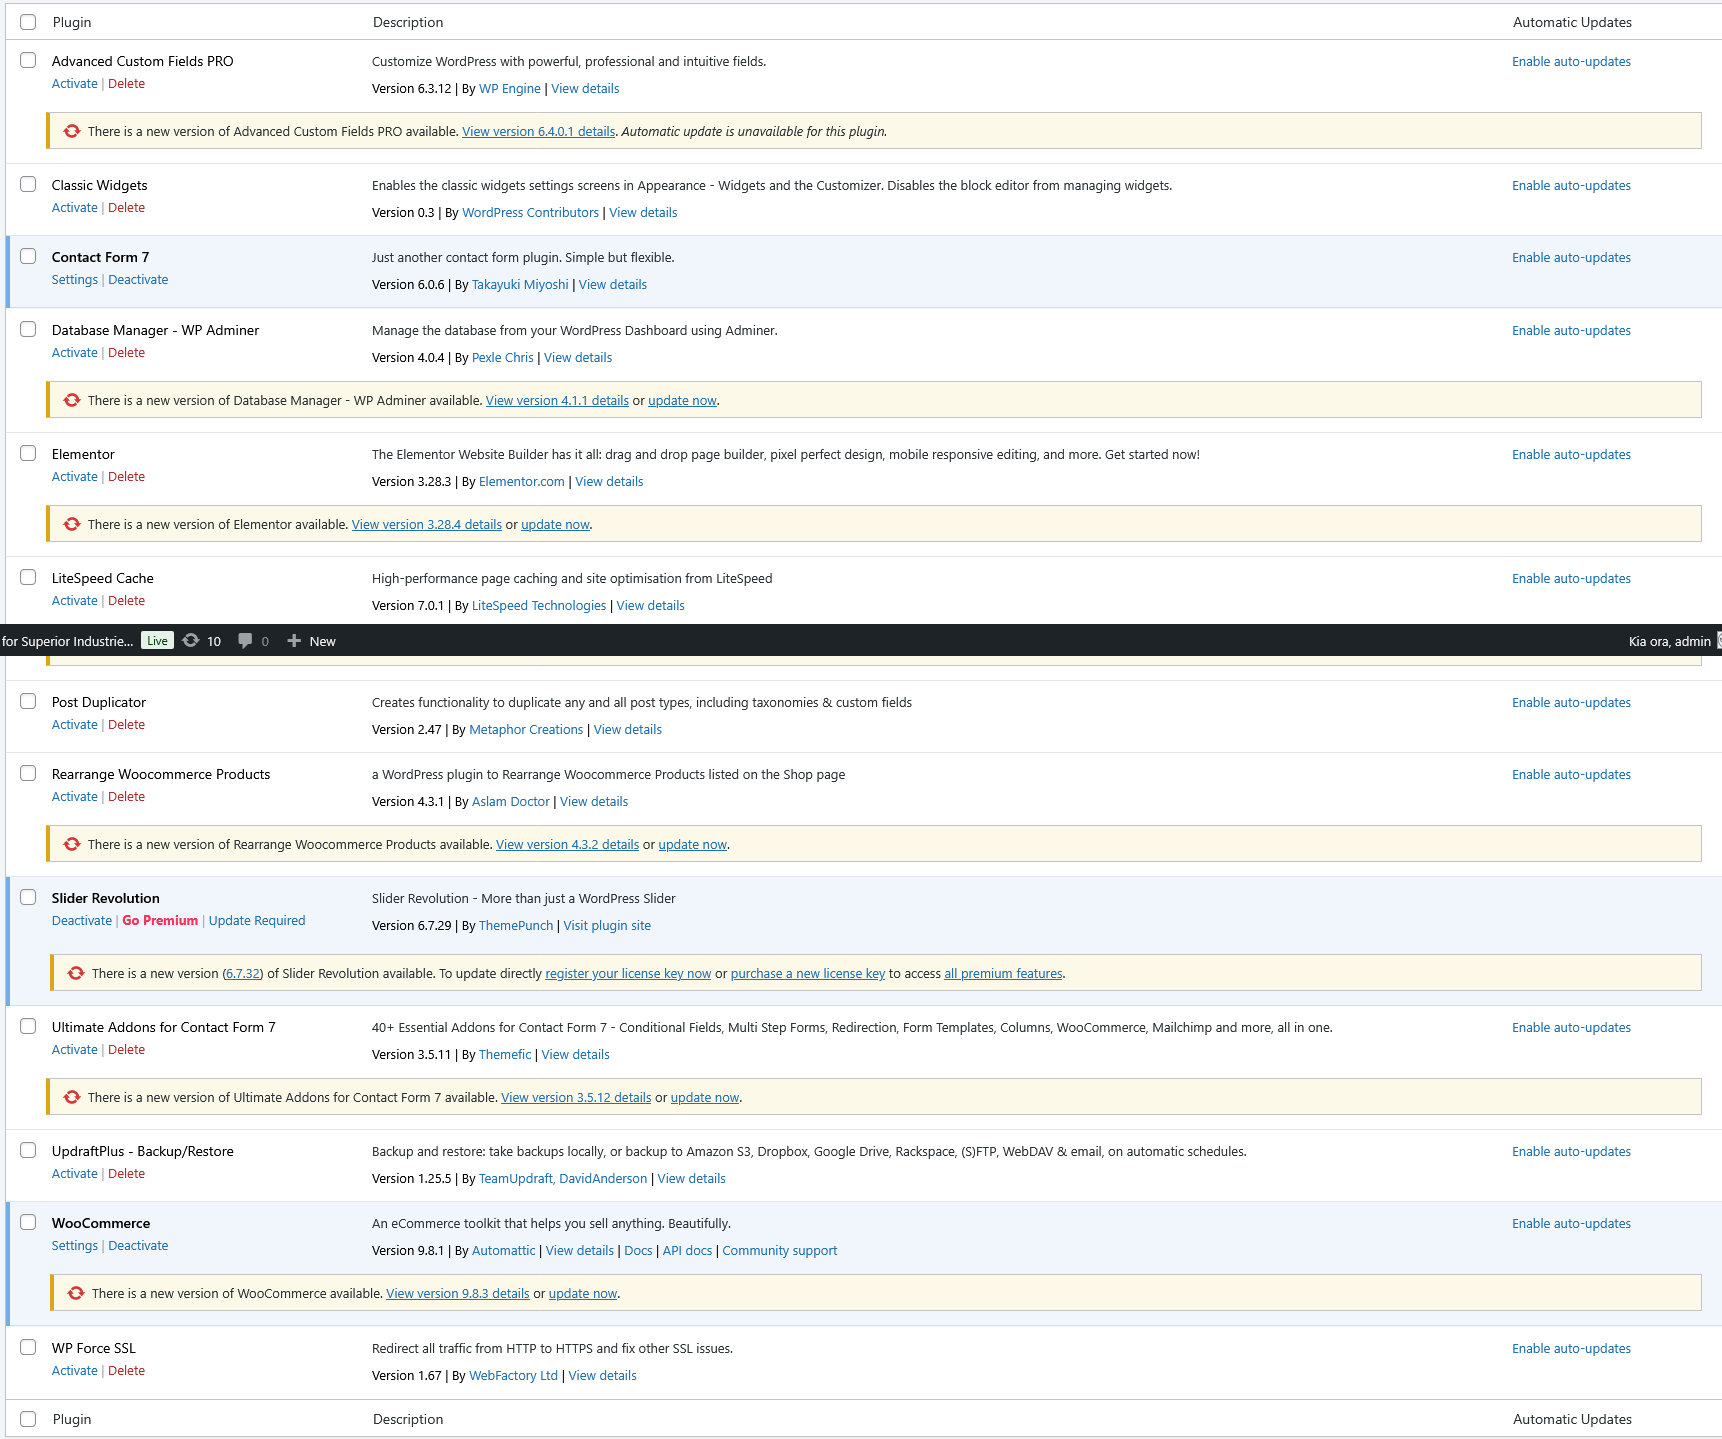View version 6.4.0.1 details link
Screen dimensions: 1722x1439
(x=539, y=131)
